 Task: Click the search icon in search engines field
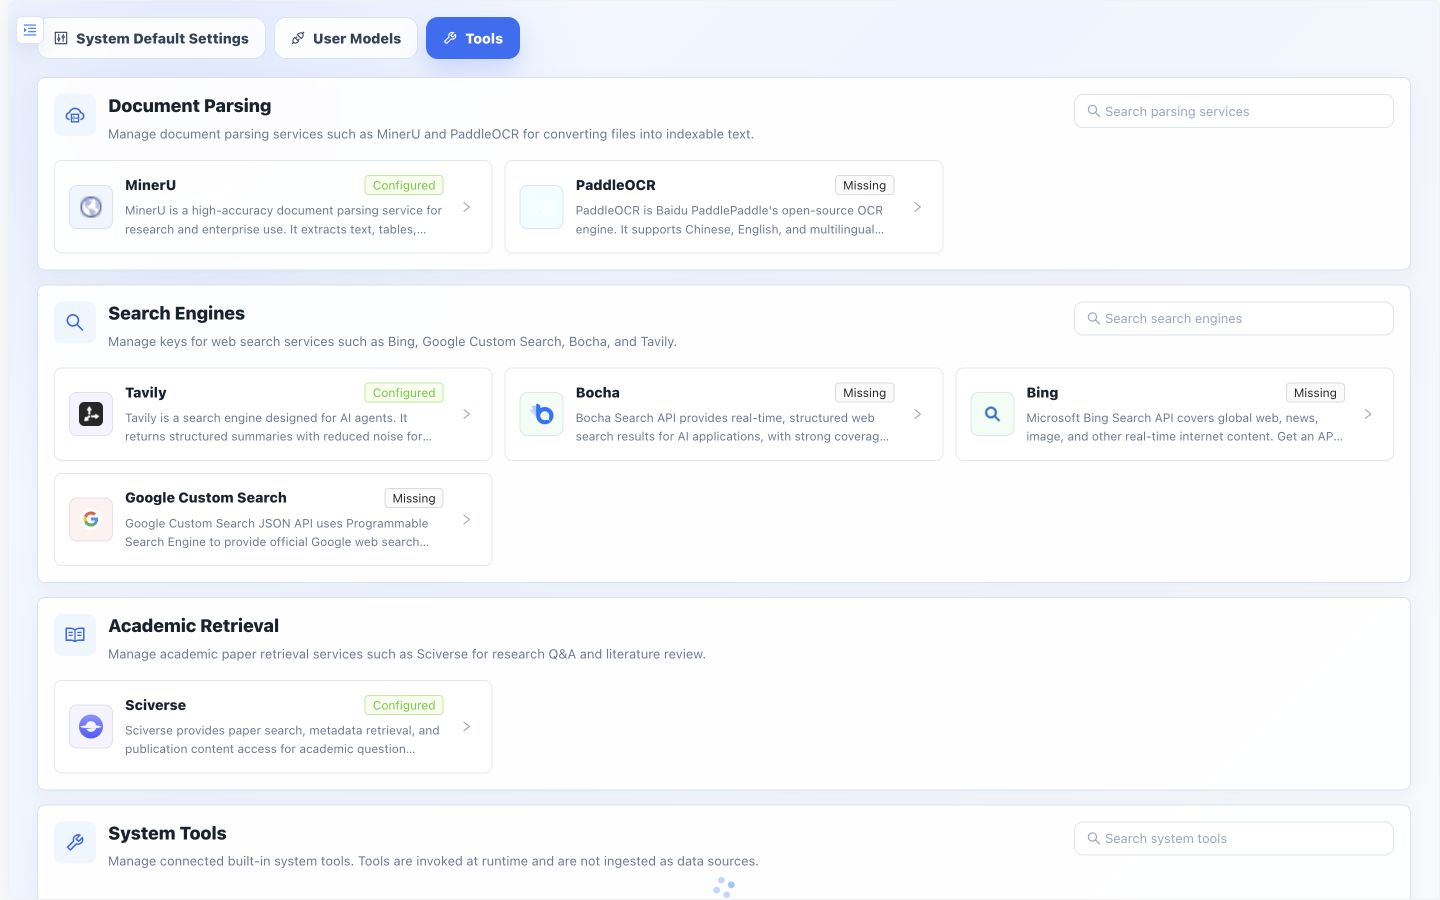1094,319
